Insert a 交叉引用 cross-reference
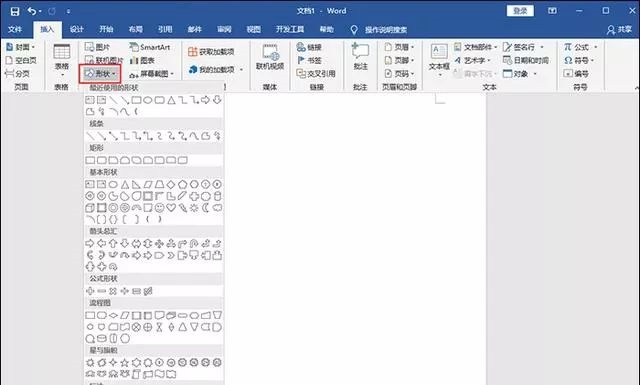The image size is (640, 385). coord(316,74)
